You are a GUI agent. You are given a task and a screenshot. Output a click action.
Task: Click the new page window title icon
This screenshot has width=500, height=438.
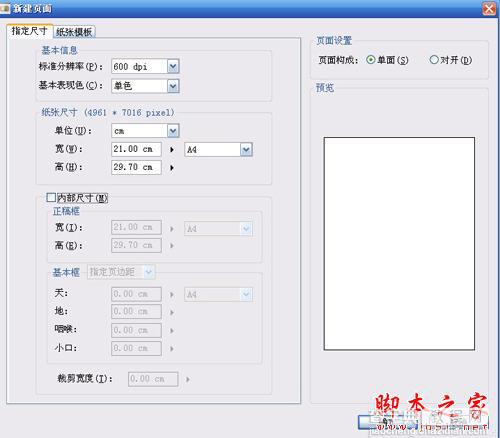click(x=5, y=8)
